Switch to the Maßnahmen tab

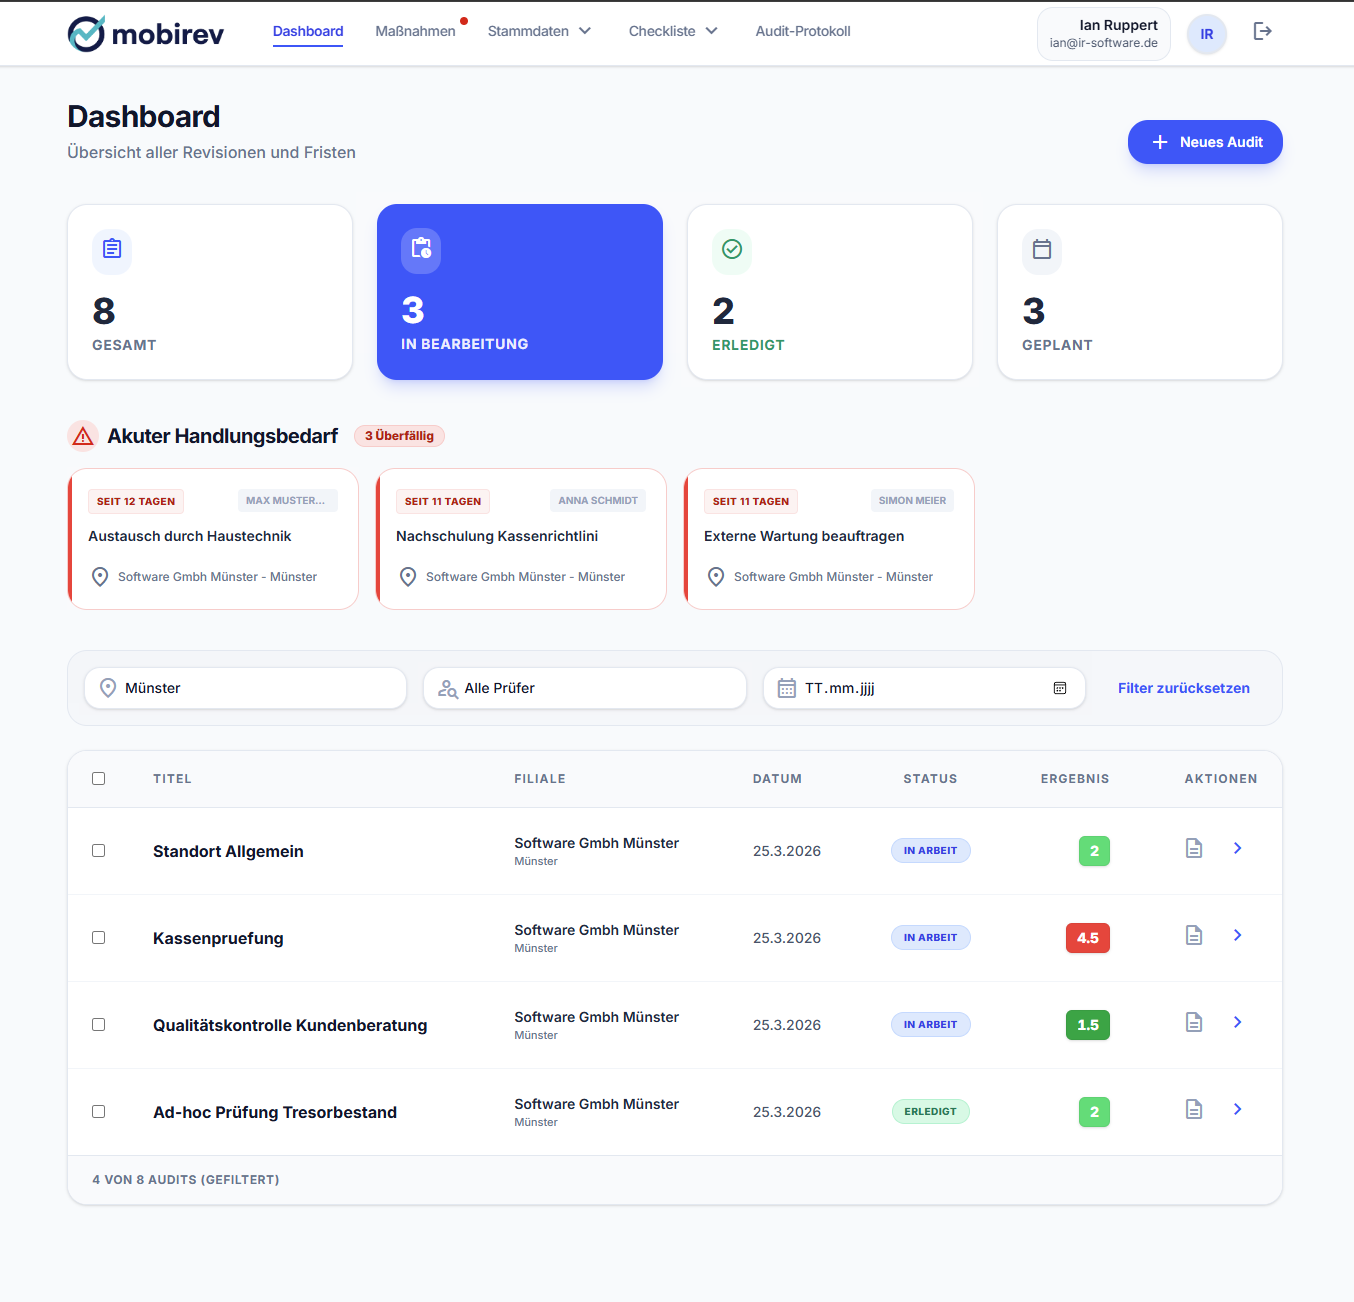pos(415,31)
